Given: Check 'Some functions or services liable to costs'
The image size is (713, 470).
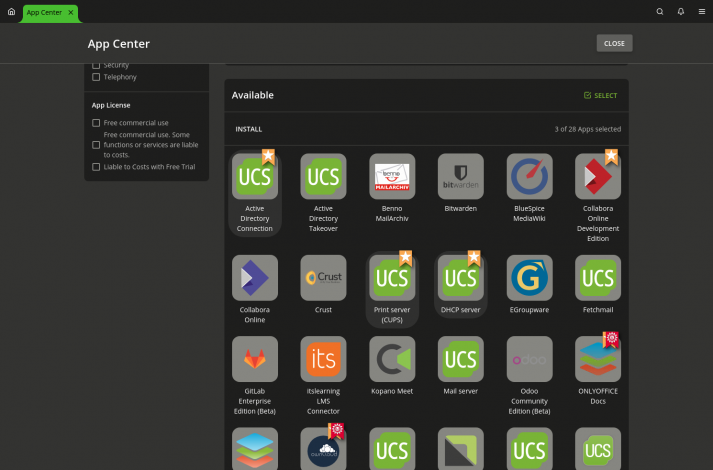Looking at the screenshot, I should 96,145.
